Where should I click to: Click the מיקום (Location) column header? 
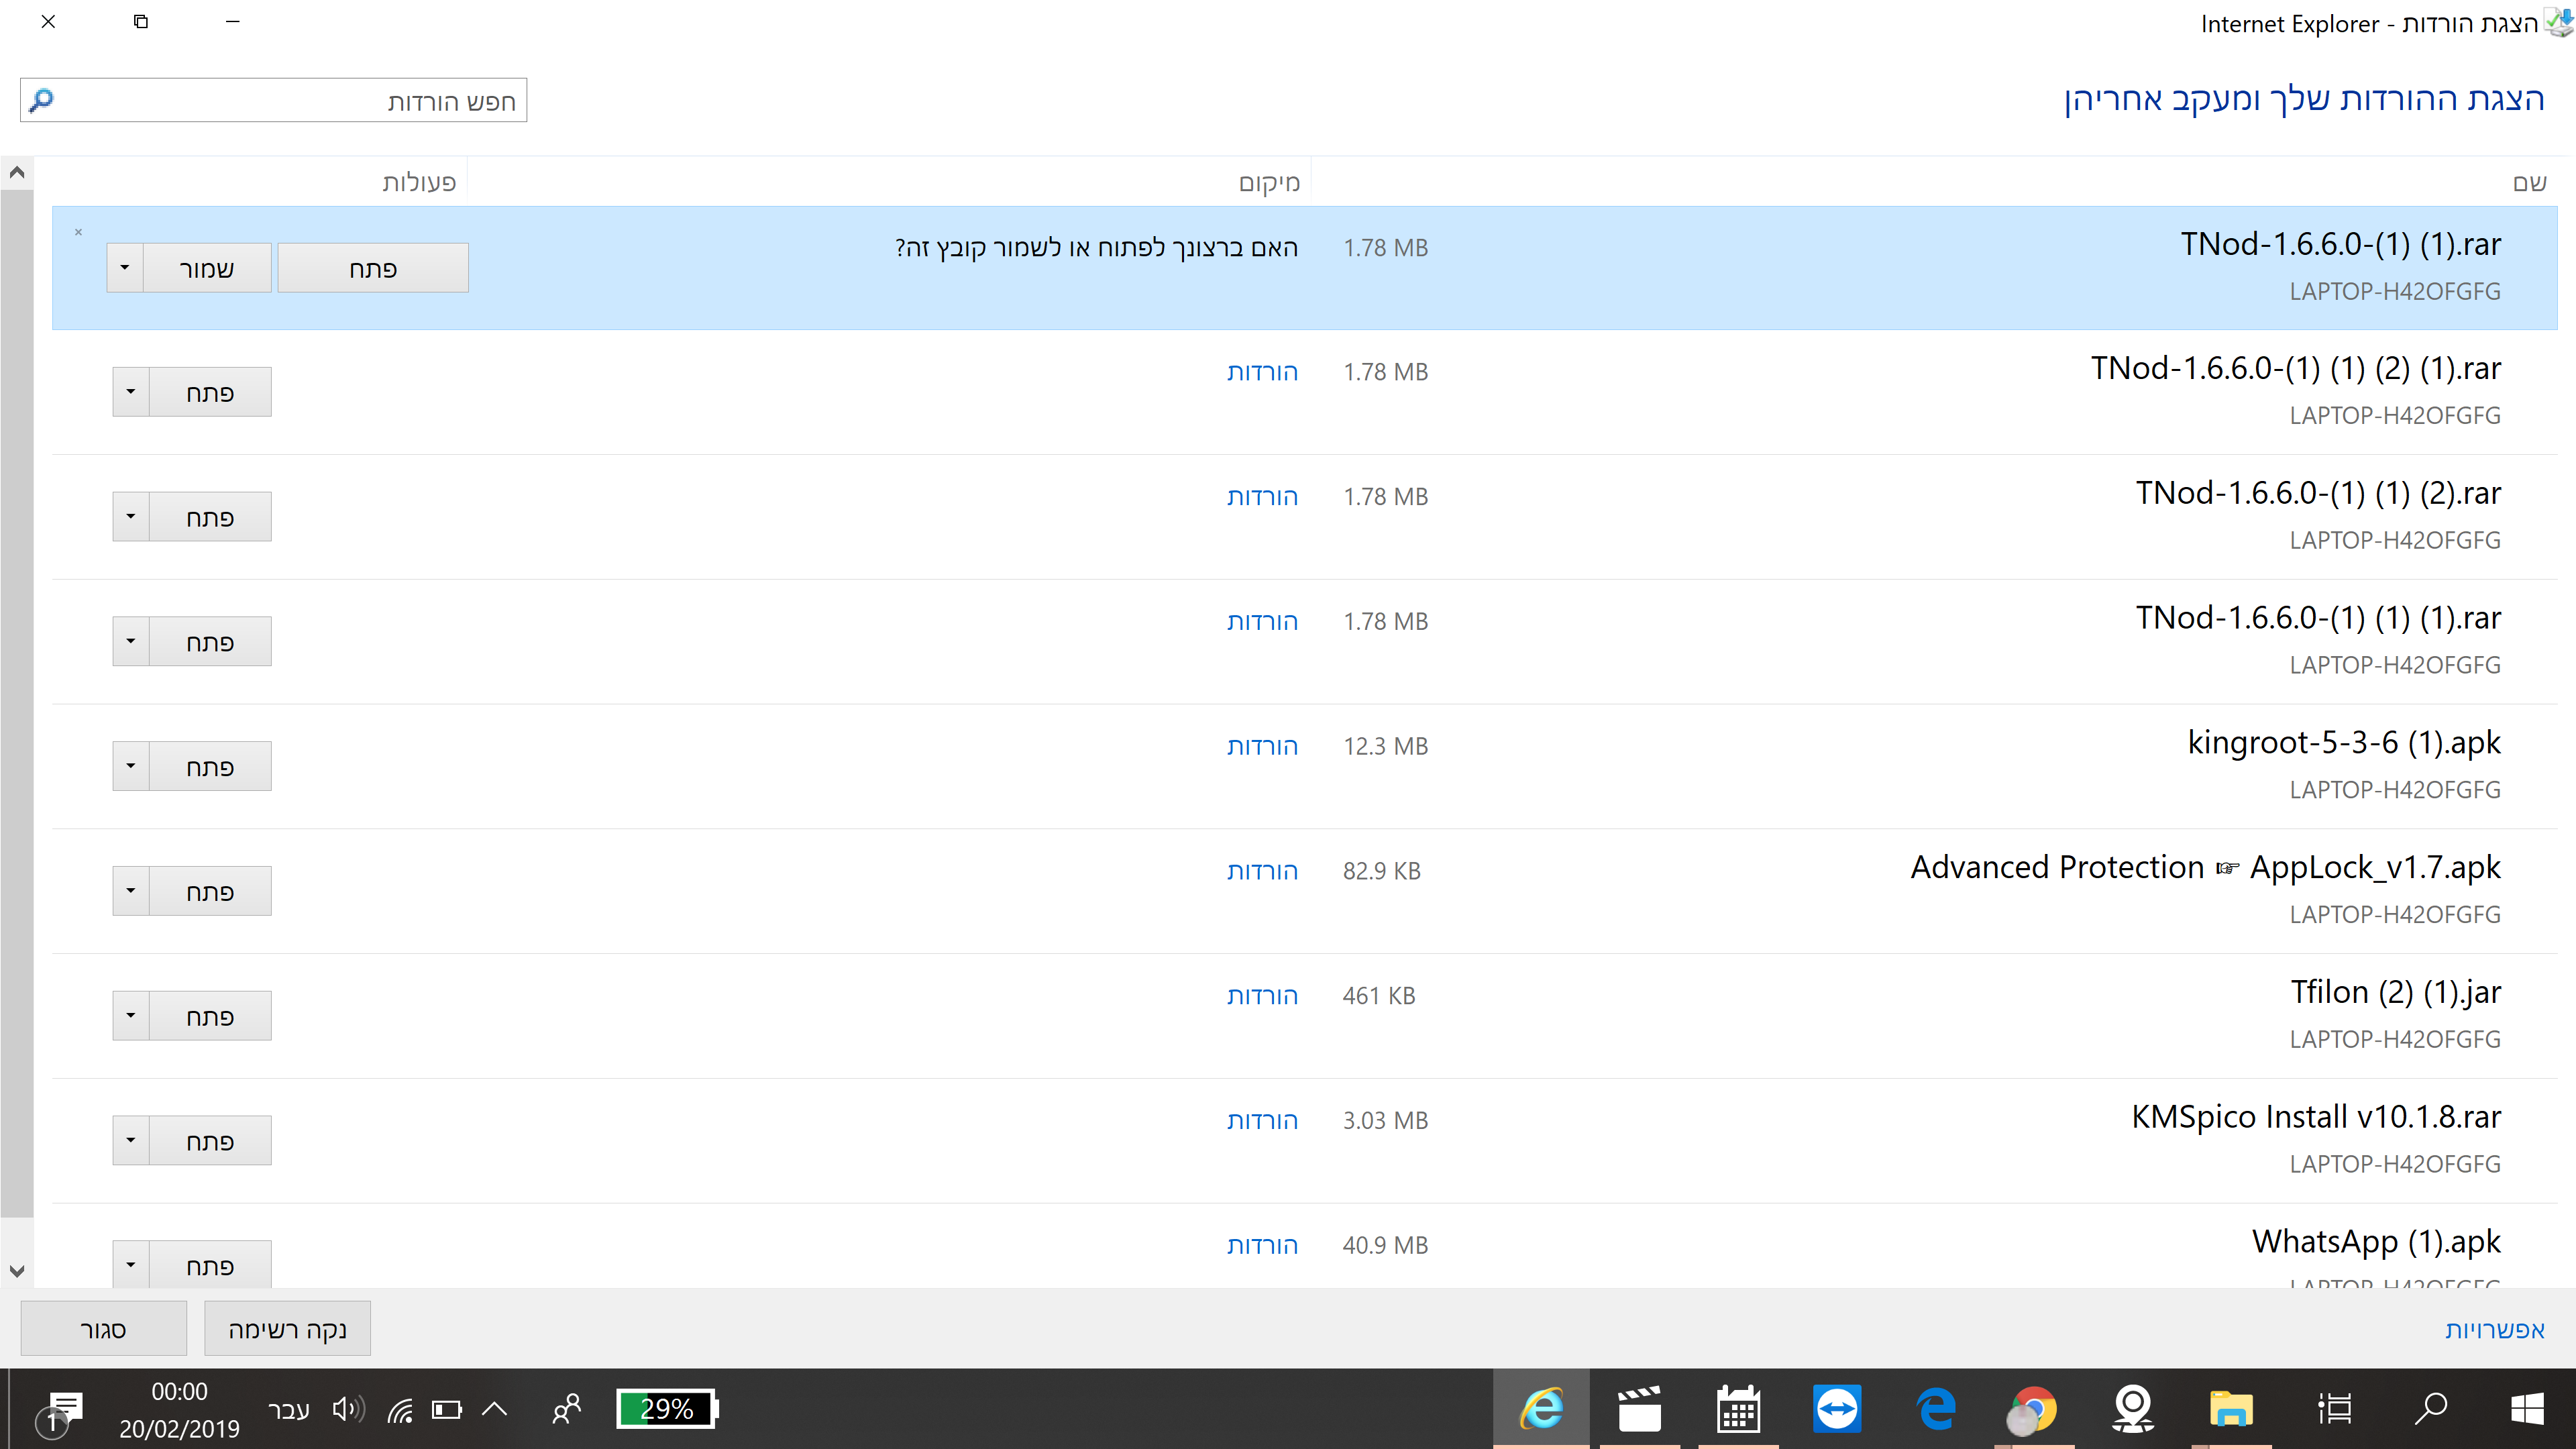click(1269, 182)
